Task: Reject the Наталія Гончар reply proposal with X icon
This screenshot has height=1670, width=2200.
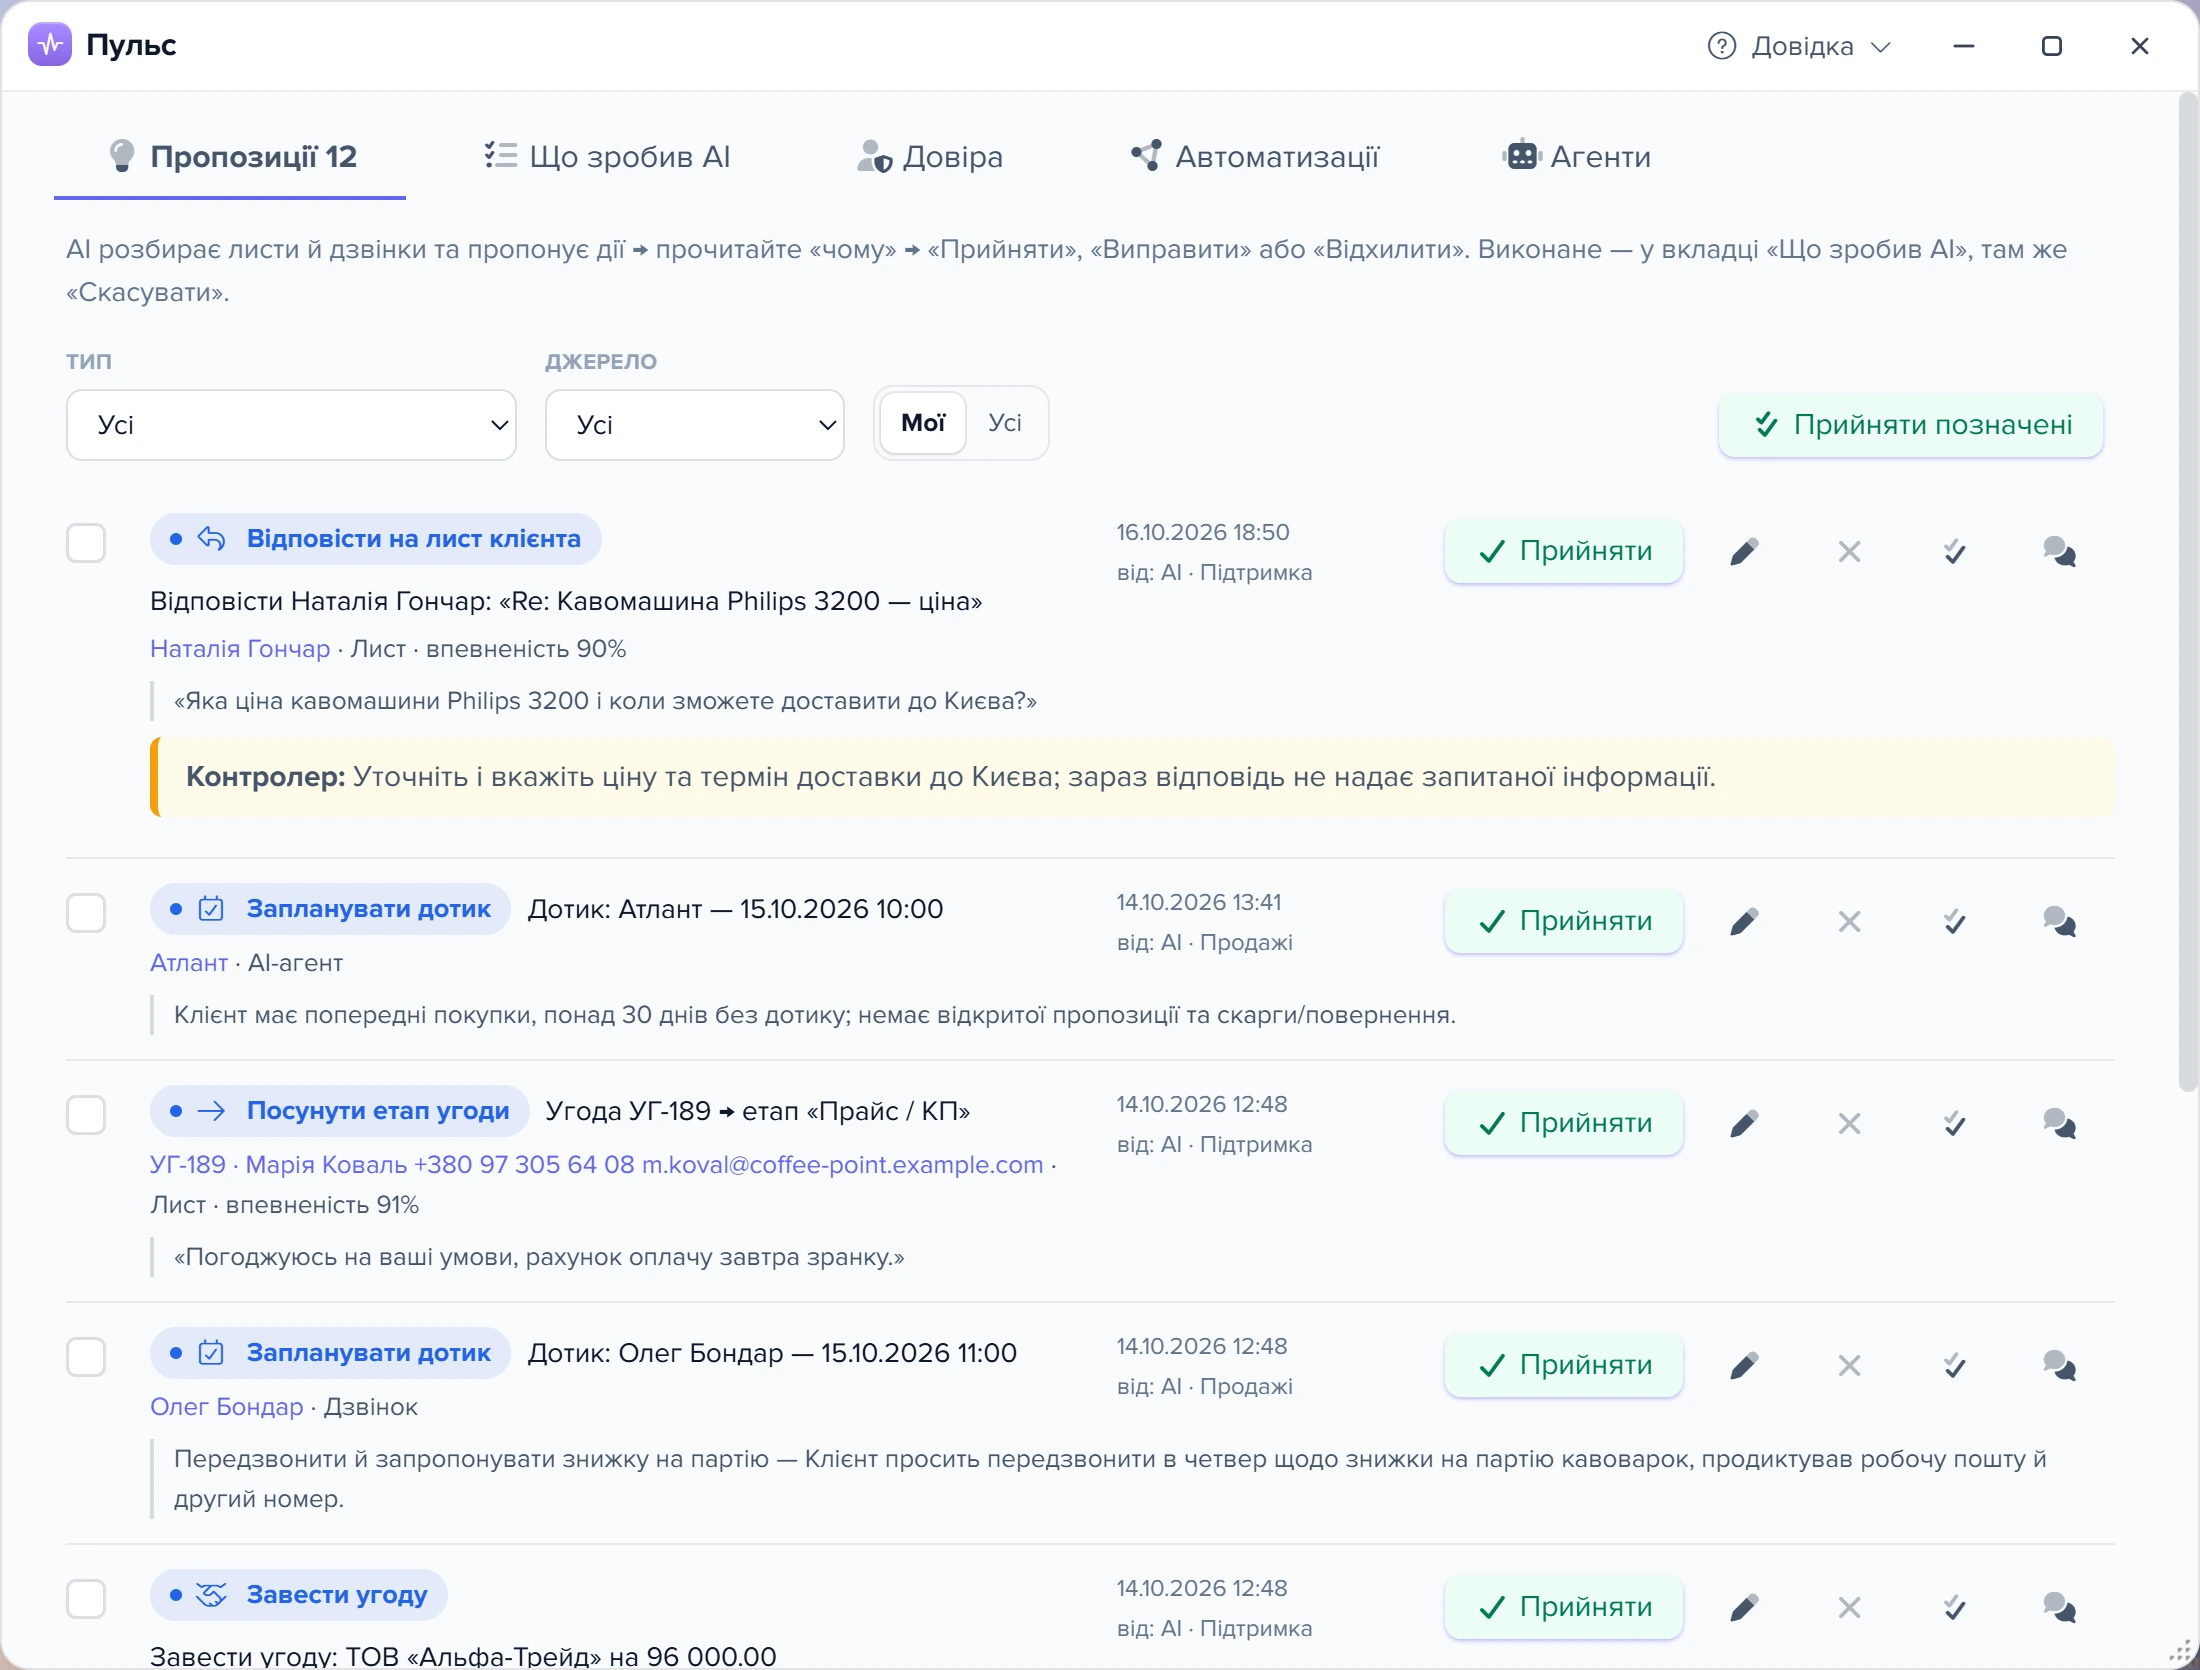Action: [x=1849, y=552]
